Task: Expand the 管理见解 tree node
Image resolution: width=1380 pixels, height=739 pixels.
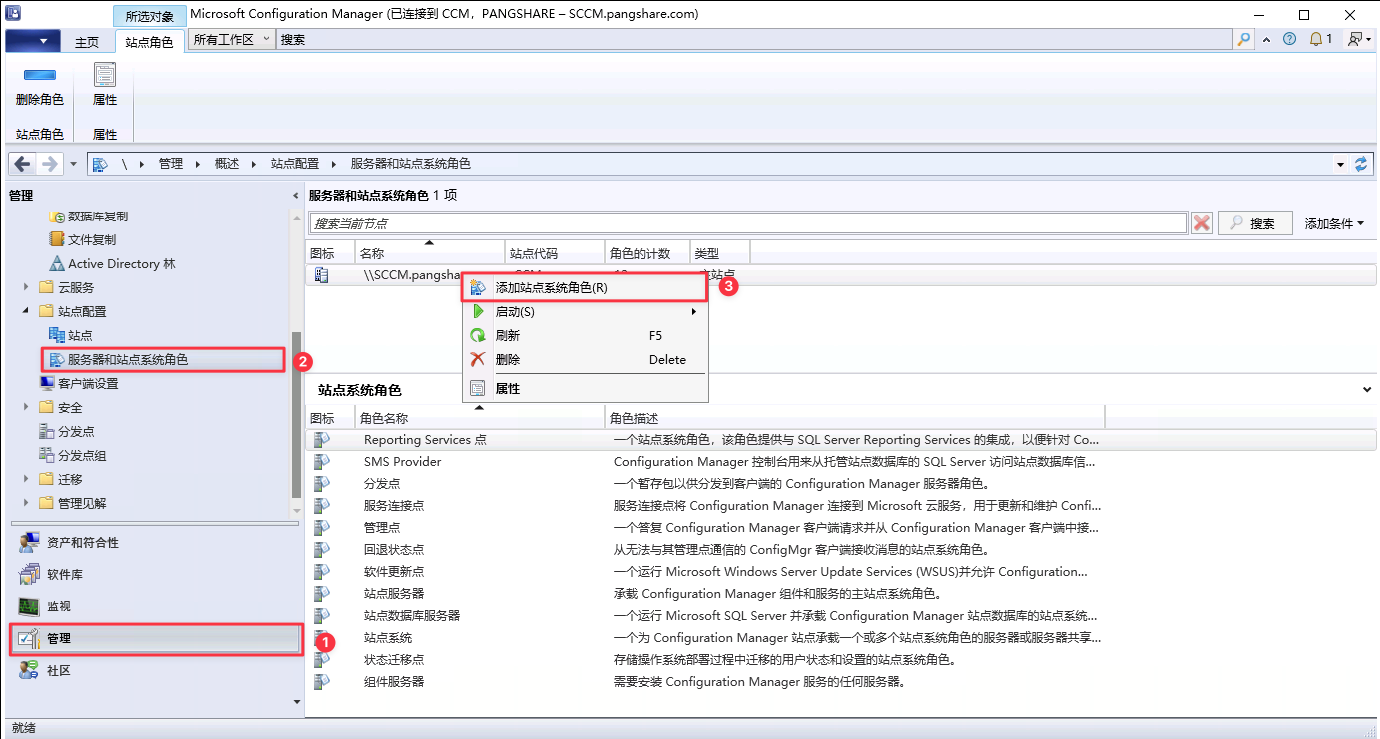Action: click(26, 503)
